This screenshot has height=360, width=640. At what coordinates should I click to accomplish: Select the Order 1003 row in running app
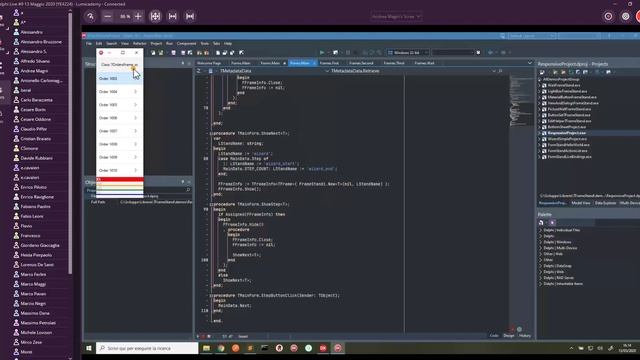[120, 79]
